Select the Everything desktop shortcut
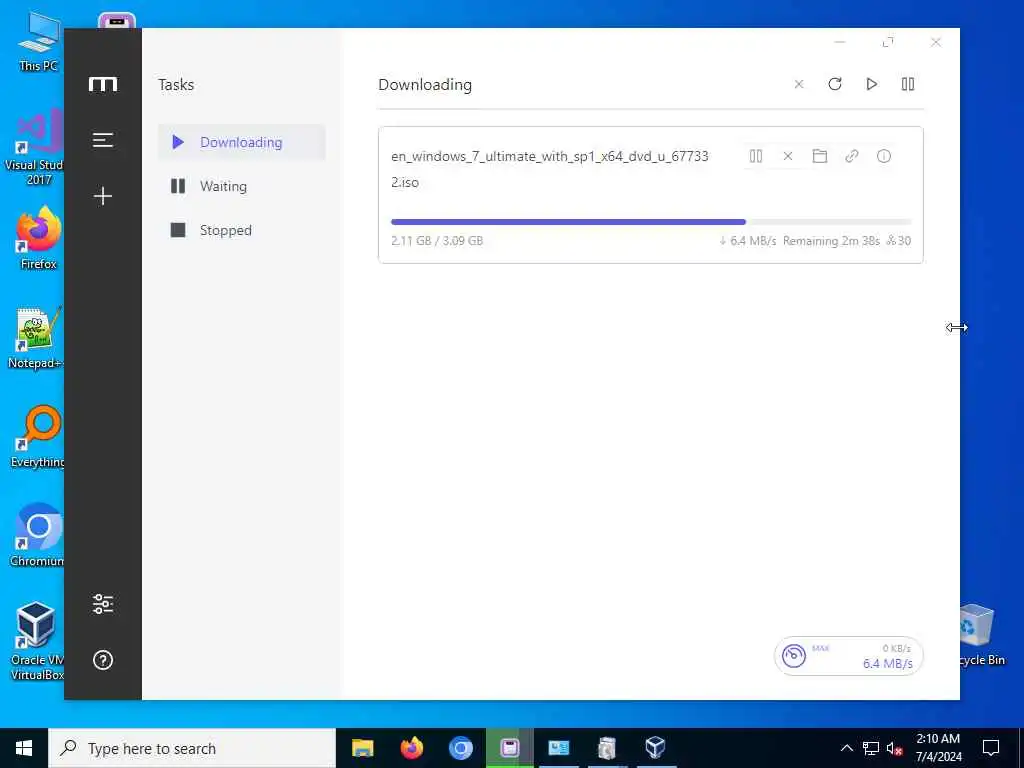The width and height of the screenshot is (1024, 768). tap(37, 436)
